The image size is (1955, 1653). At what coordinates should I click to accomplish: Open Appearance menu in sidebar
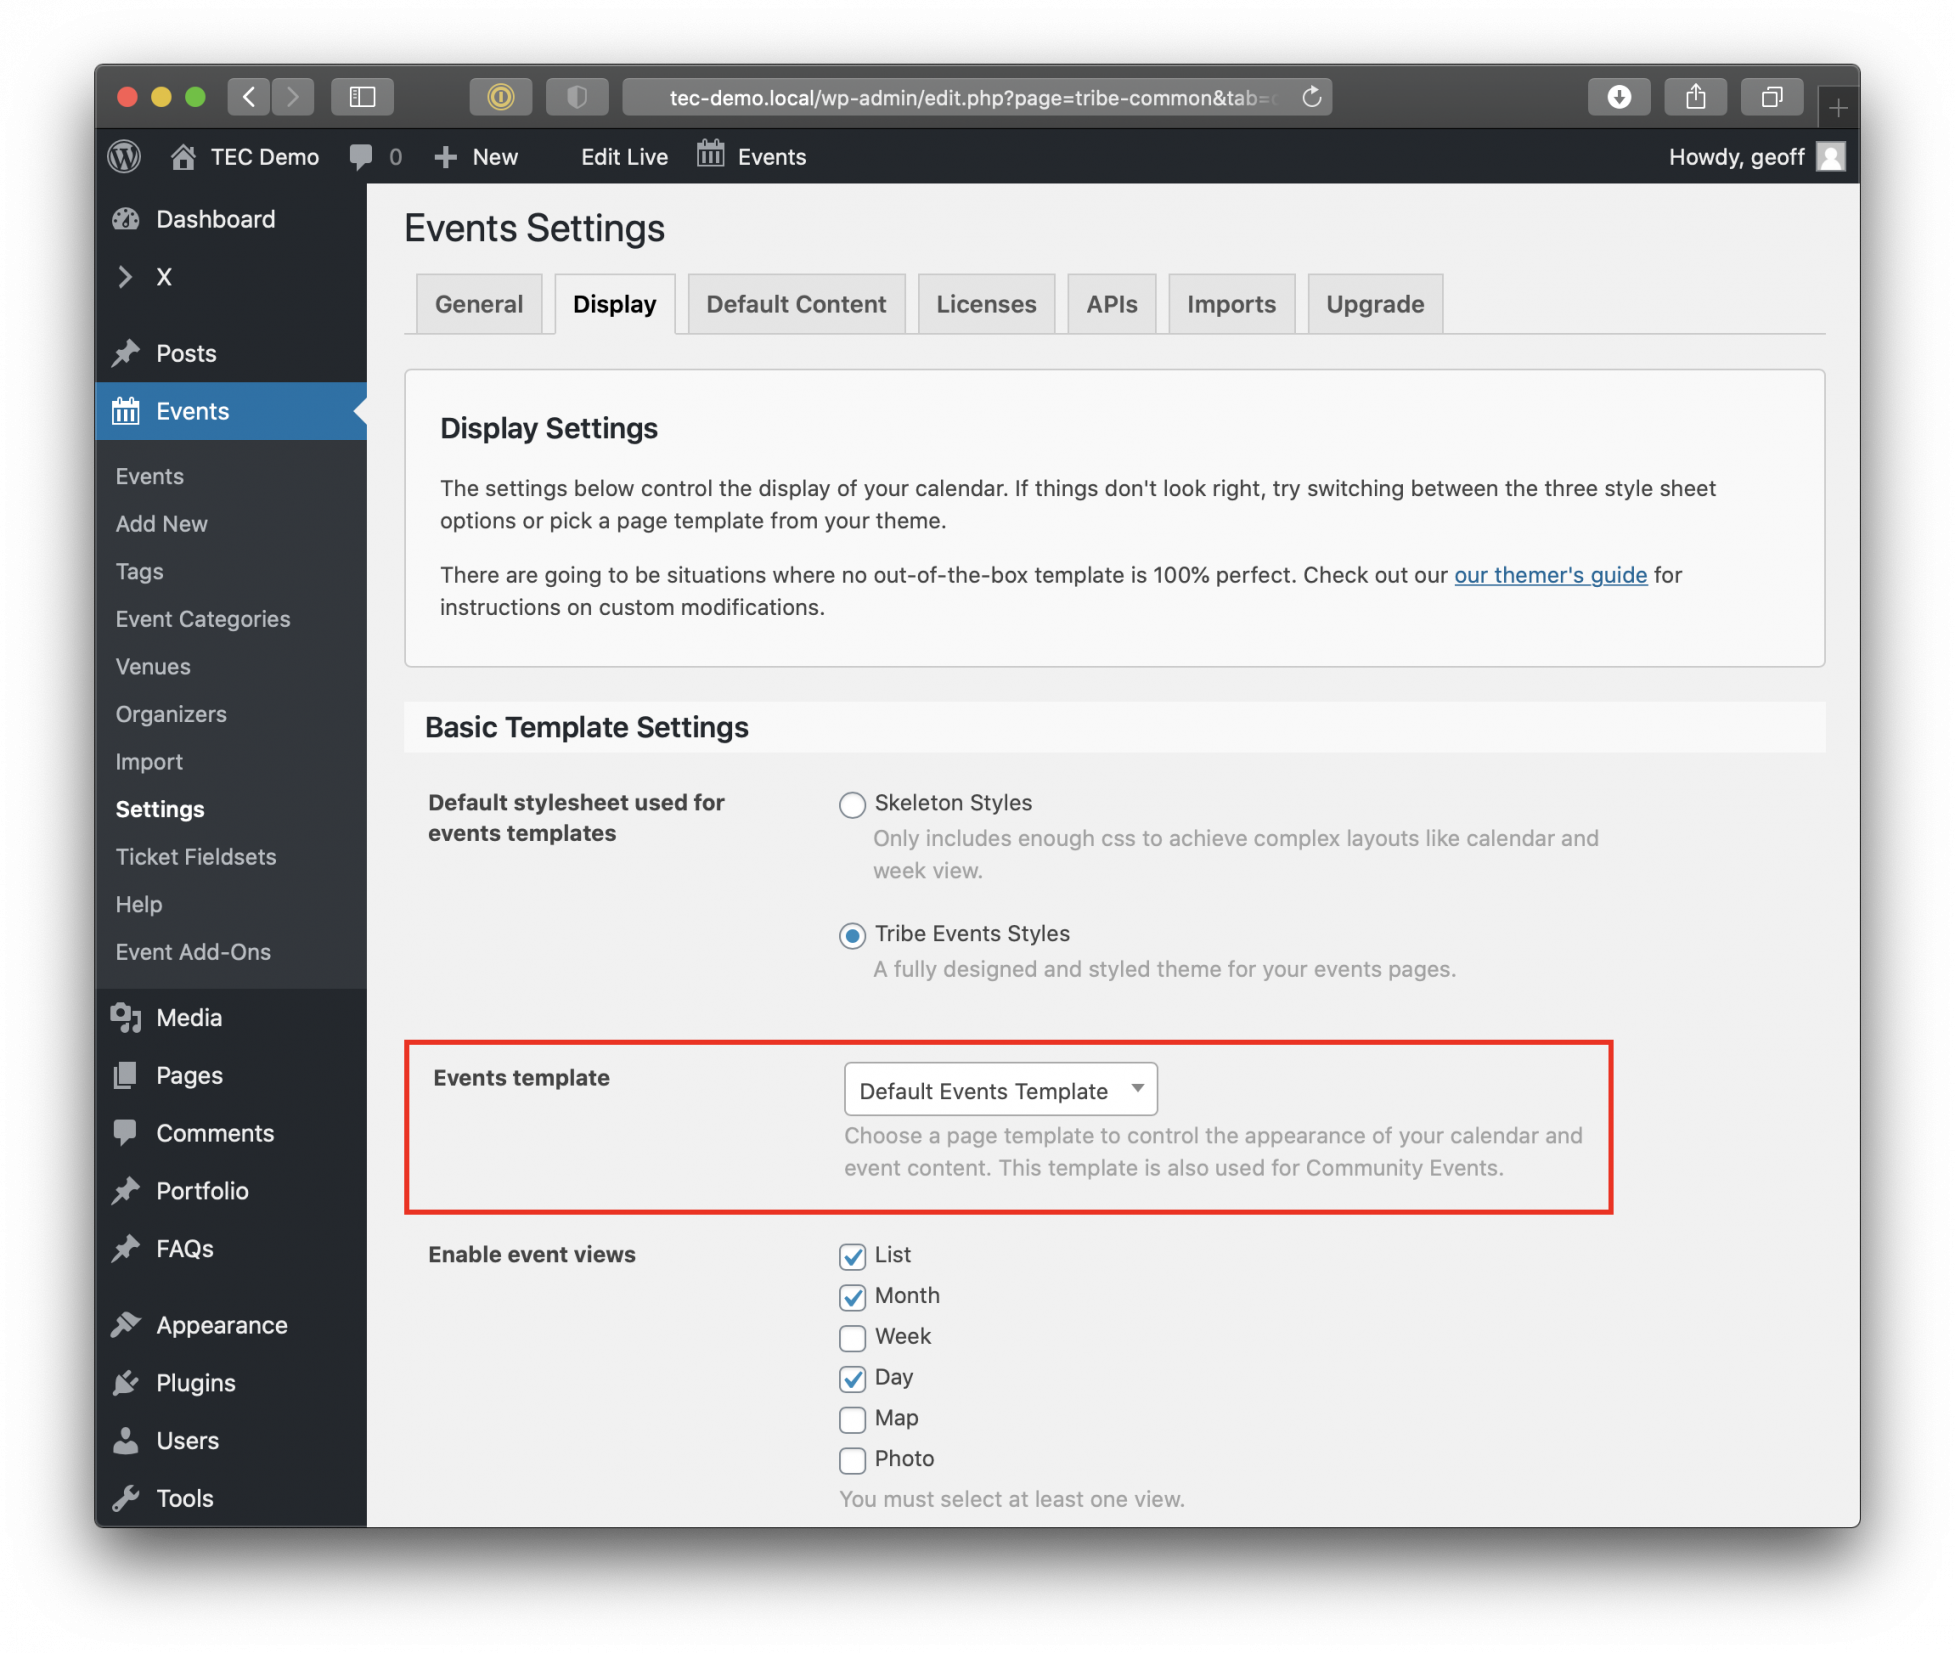tap(231, 1326)
